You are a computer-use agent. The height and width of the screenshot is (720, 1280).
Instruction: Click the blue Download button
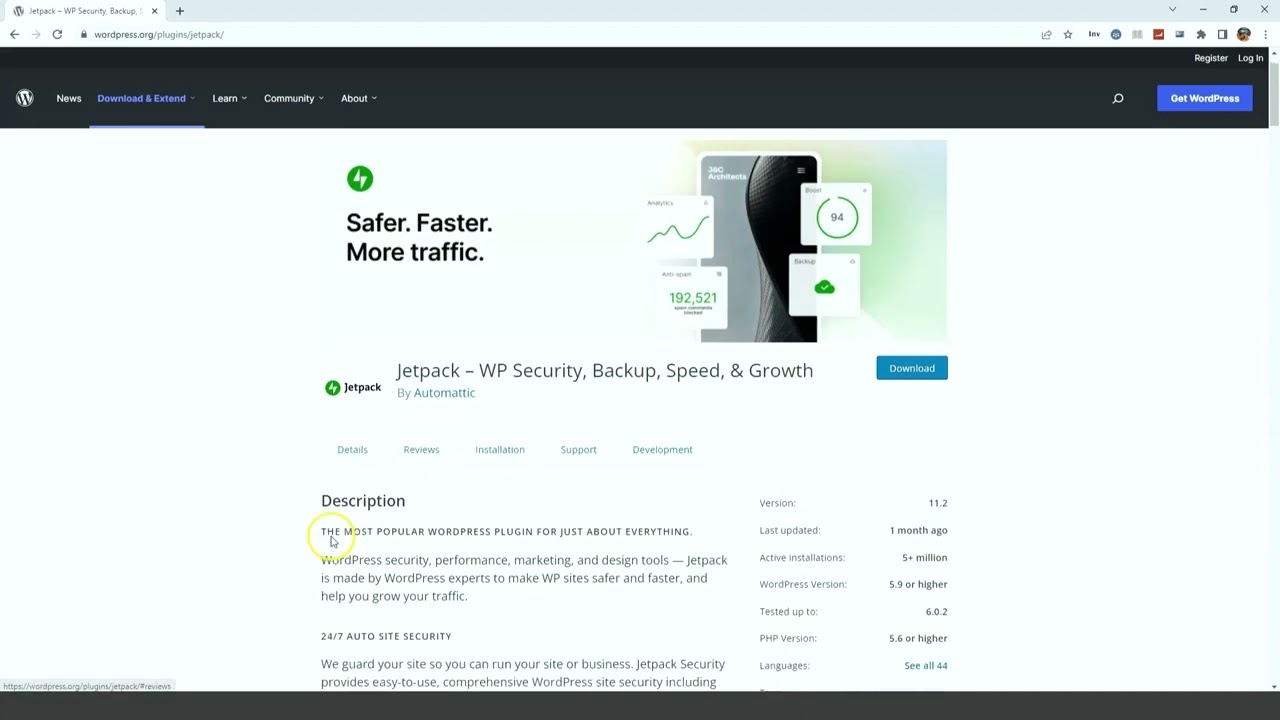(x=912, y=368)
